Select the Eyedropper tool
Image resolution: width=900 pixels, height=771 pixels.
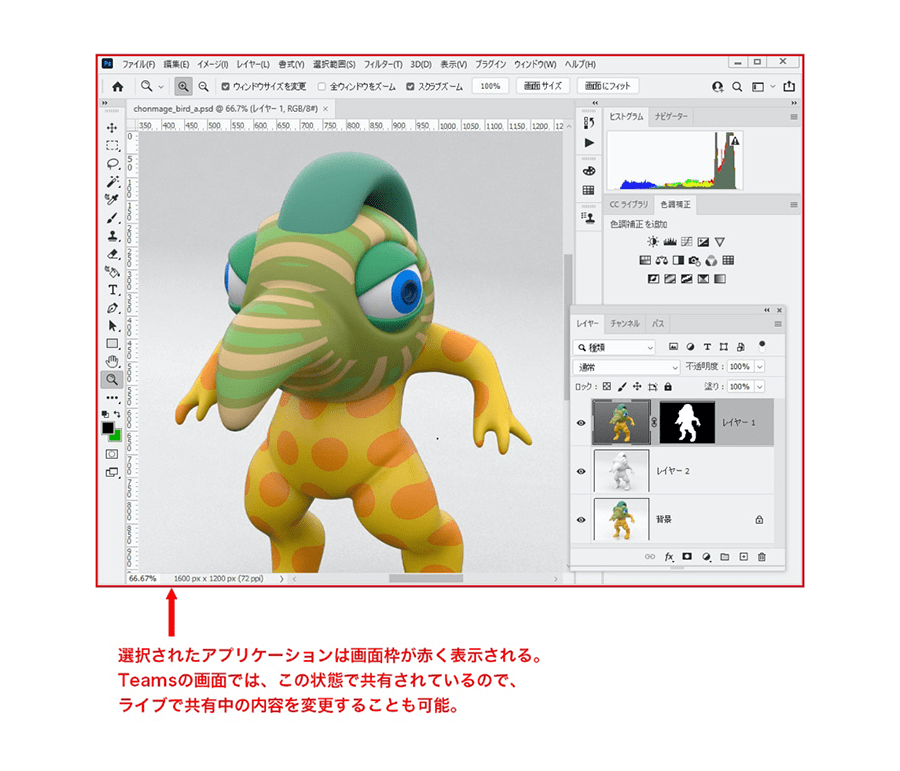coord(112,199)
